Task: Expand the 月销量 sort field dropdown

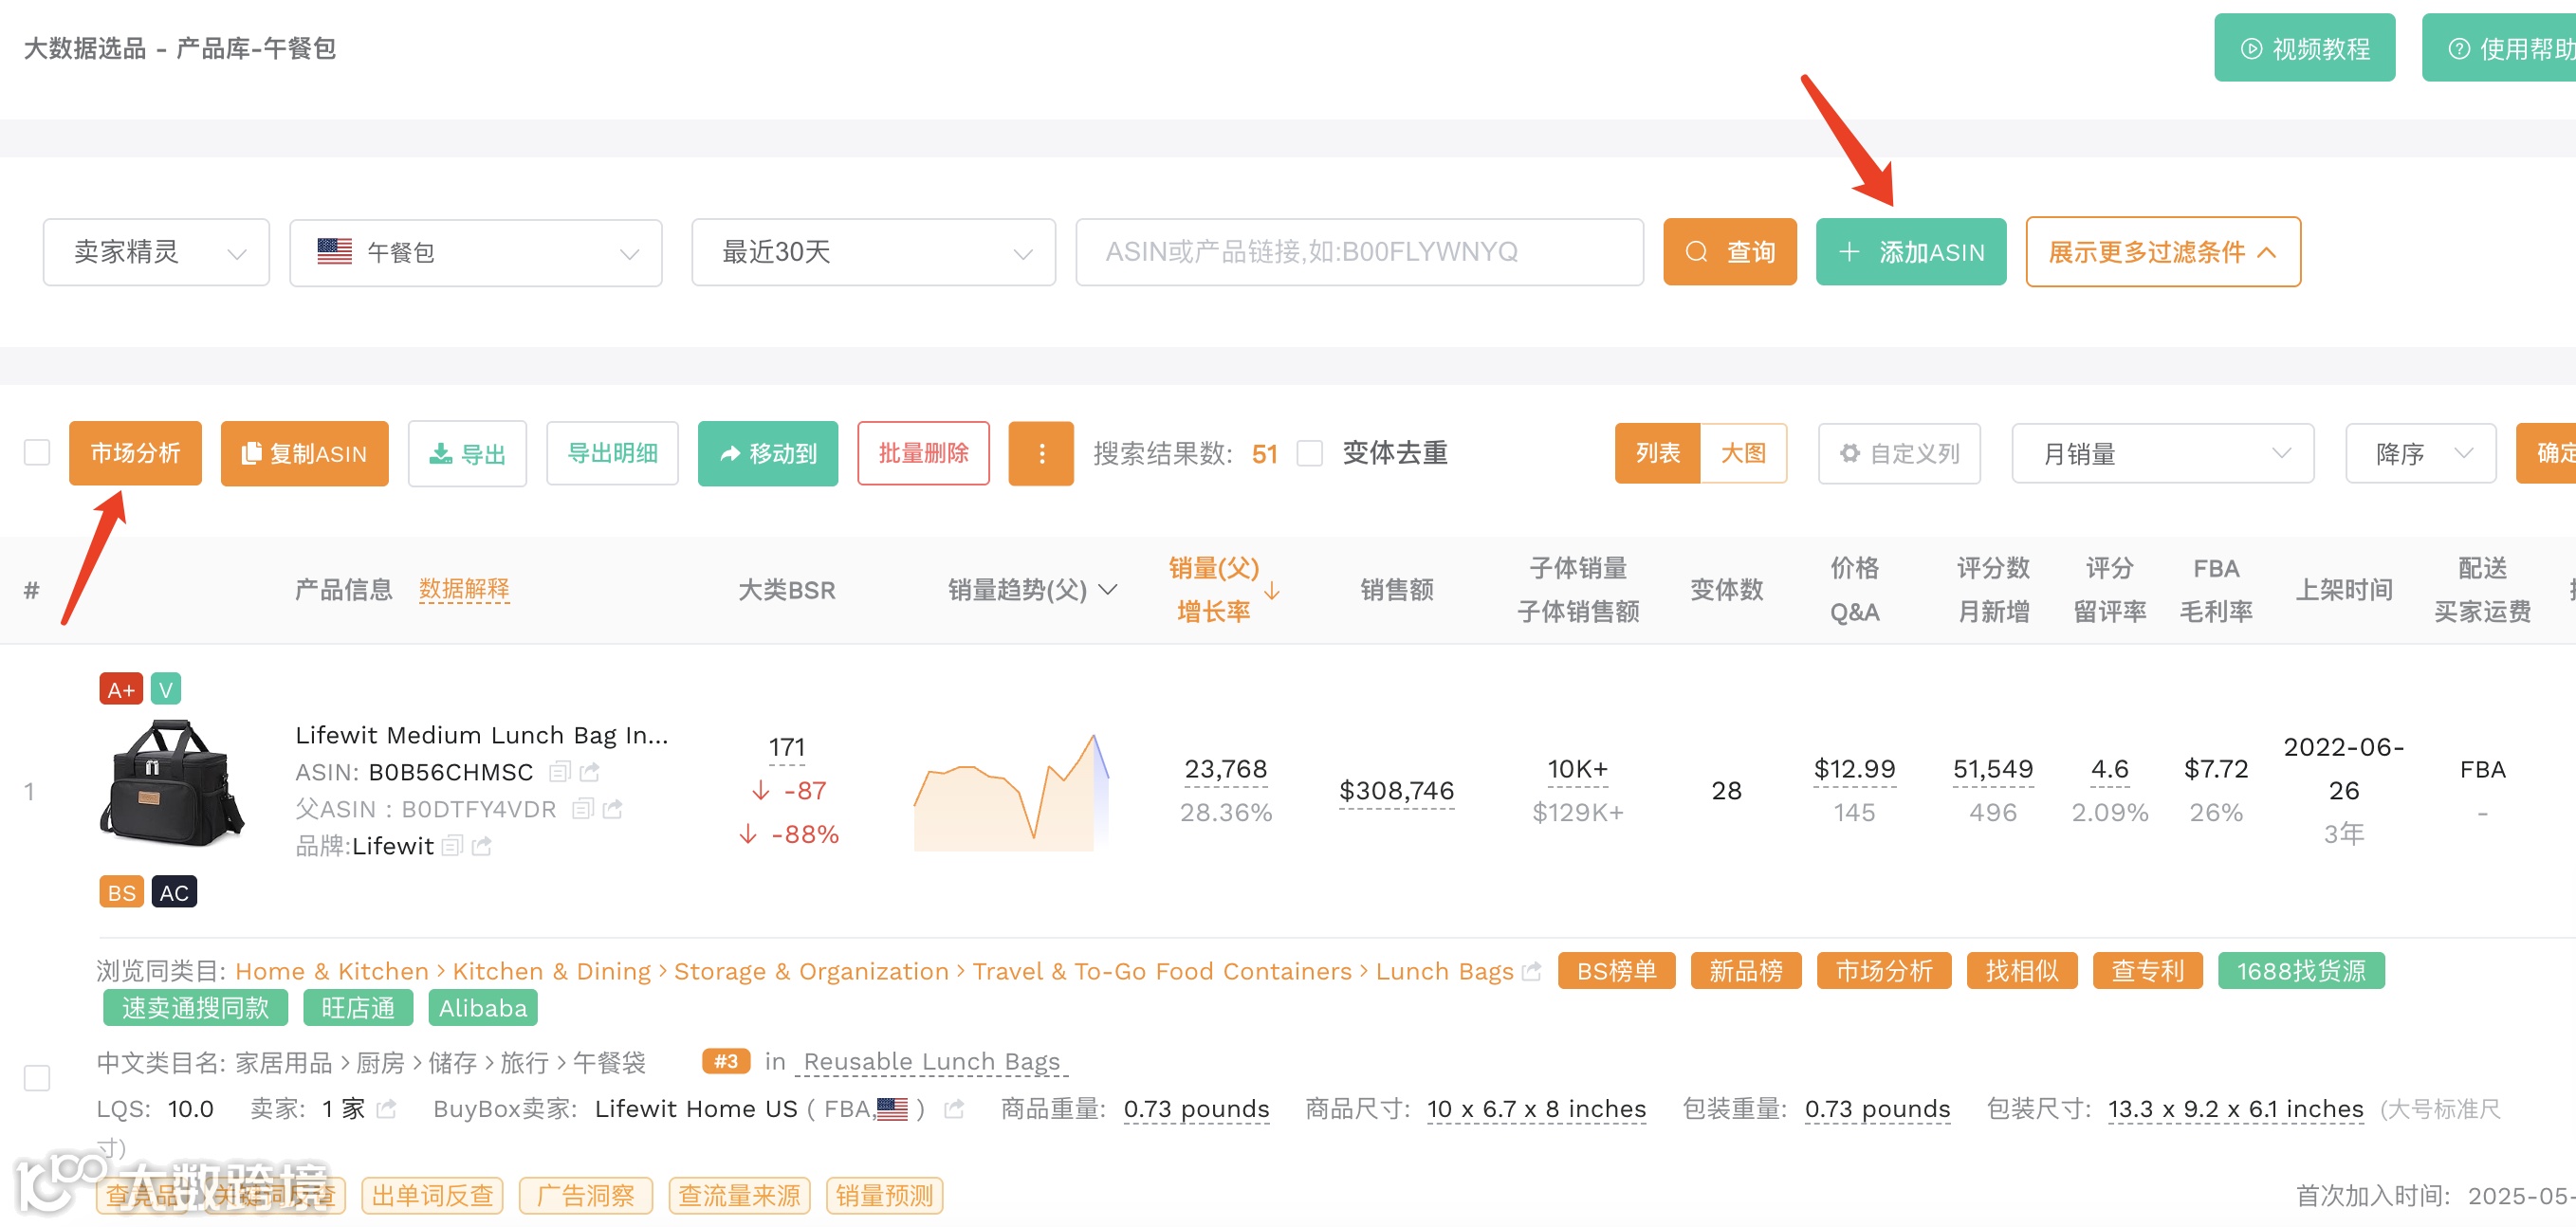Action: pyautogui.click(x=2162, y=453)
